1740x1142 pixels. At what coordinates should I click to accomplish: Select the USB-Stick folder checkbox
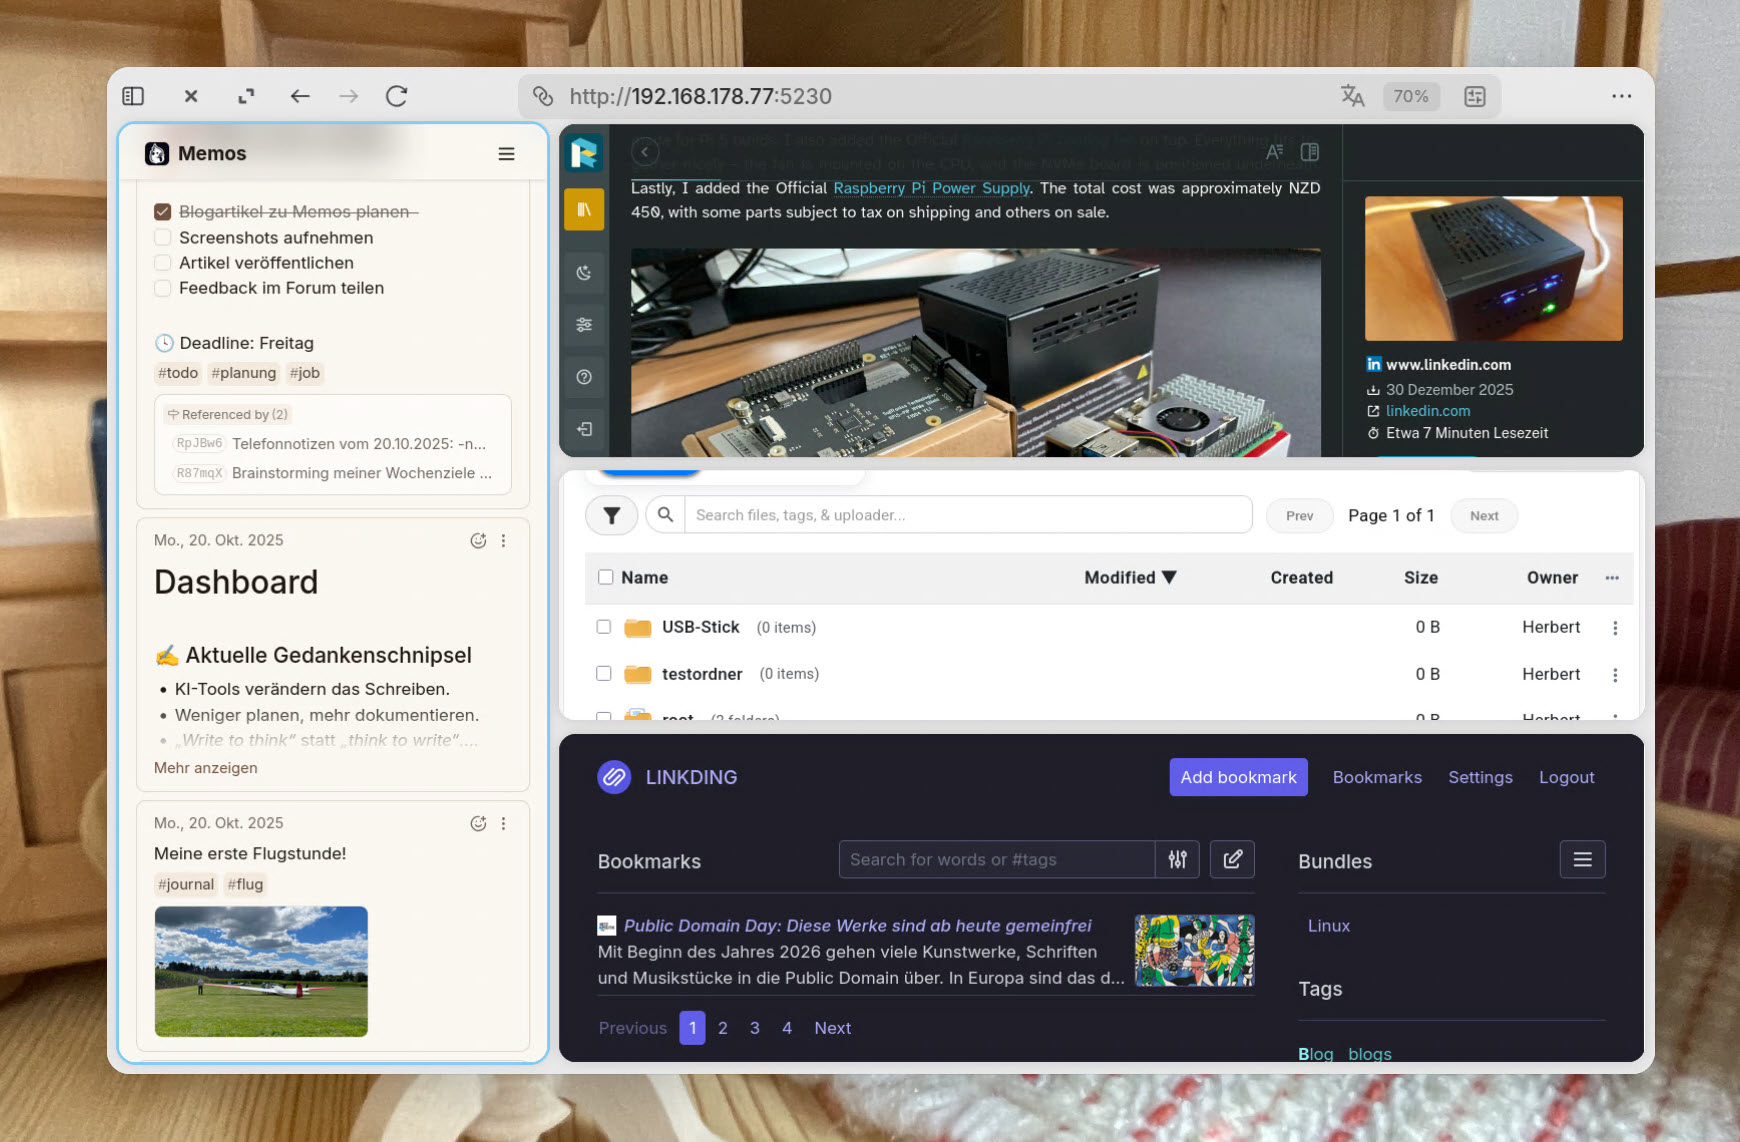coord(604,627)
